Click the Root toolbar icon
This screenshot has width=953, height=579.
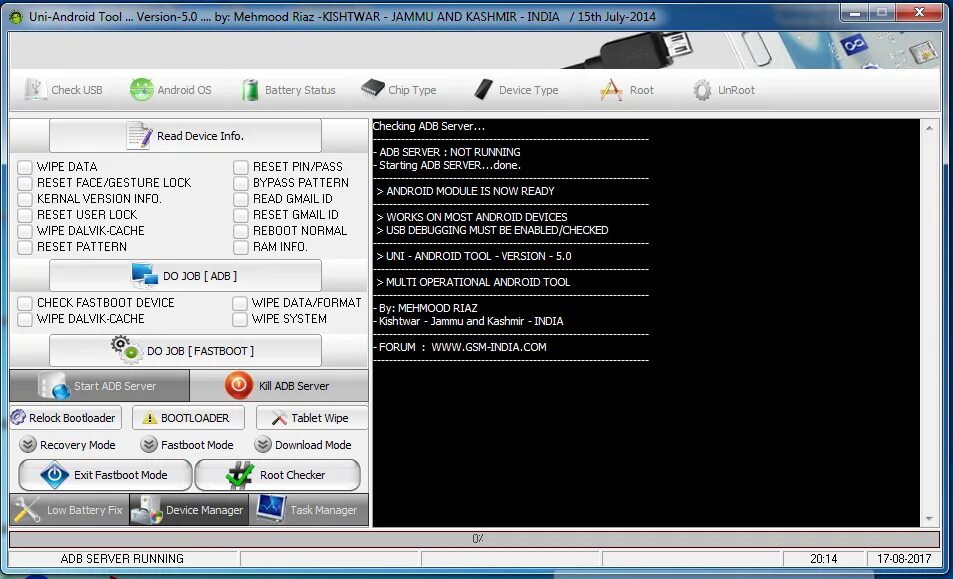click(x=611, y=89)
